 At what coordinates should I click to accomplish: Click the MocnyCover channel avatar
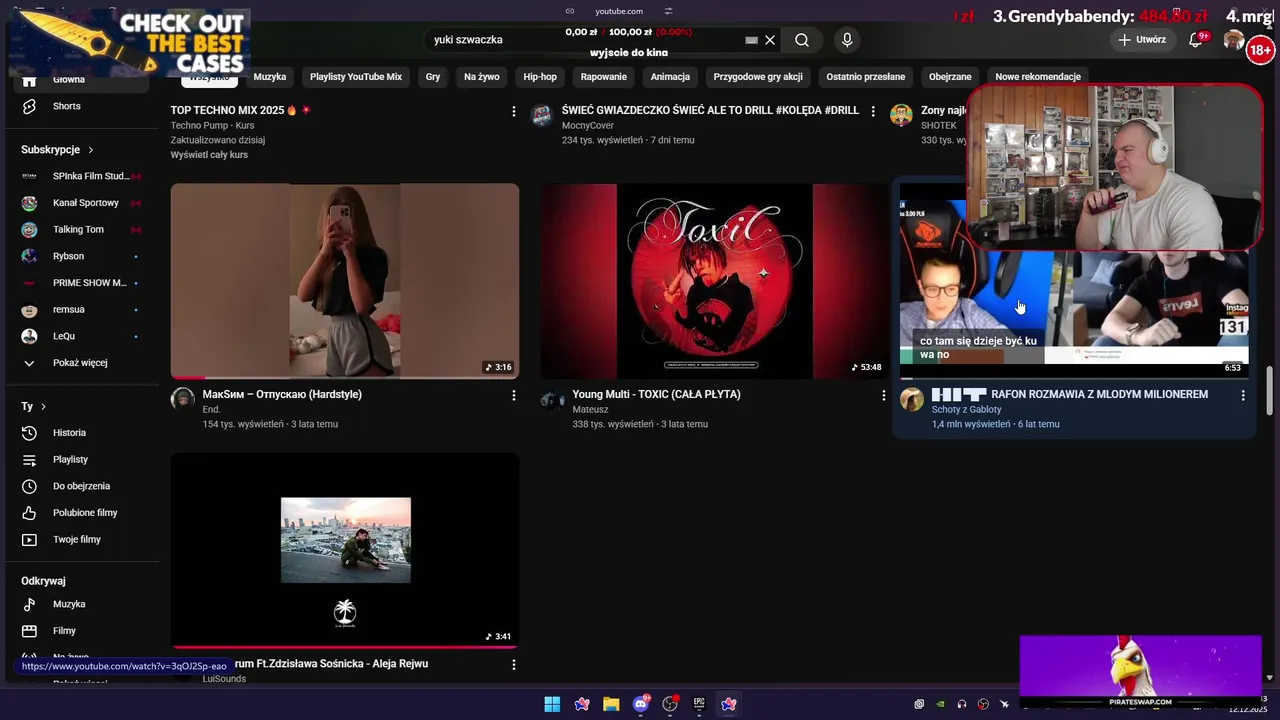pyautogui.click(x=542, y=115)
